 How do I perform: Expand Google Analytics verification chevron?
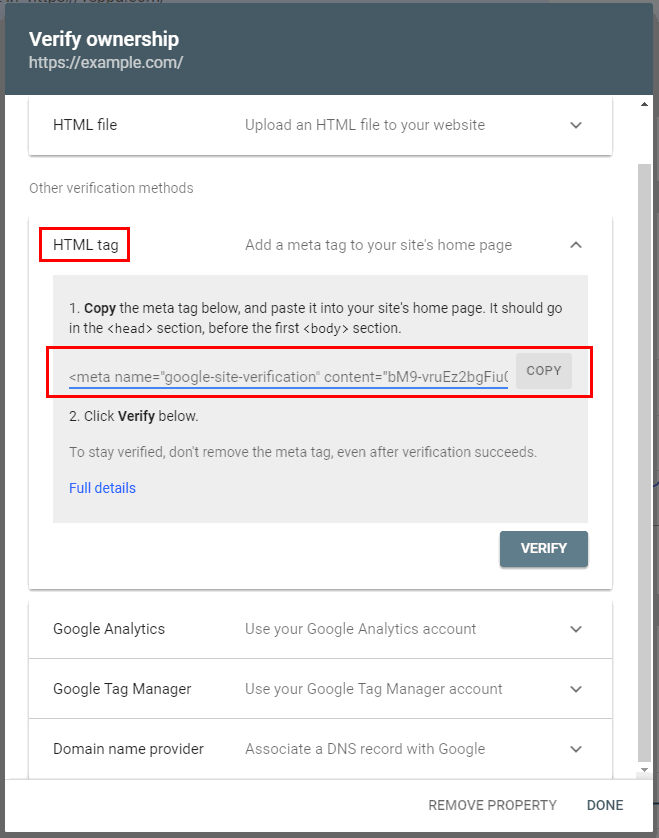[x=576, y=629]
